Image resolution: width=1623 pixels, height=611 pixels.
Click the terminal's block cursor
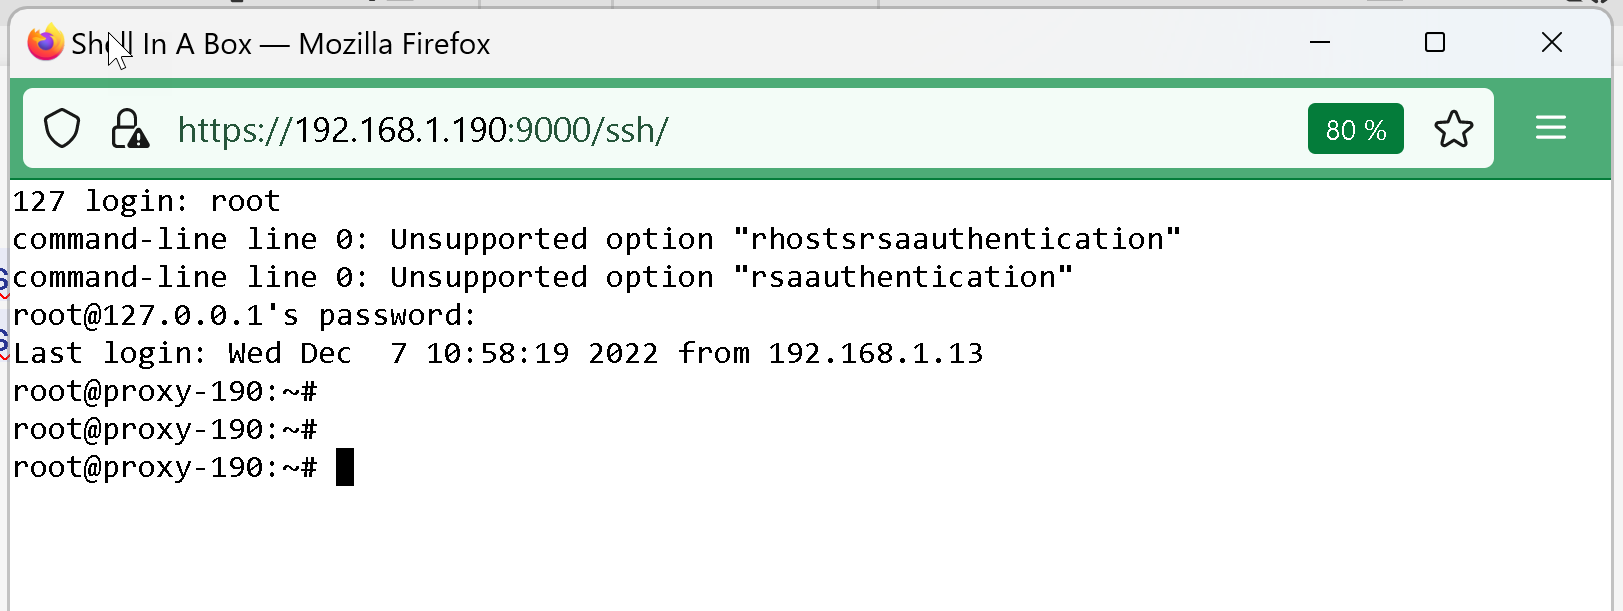point(345,467)
